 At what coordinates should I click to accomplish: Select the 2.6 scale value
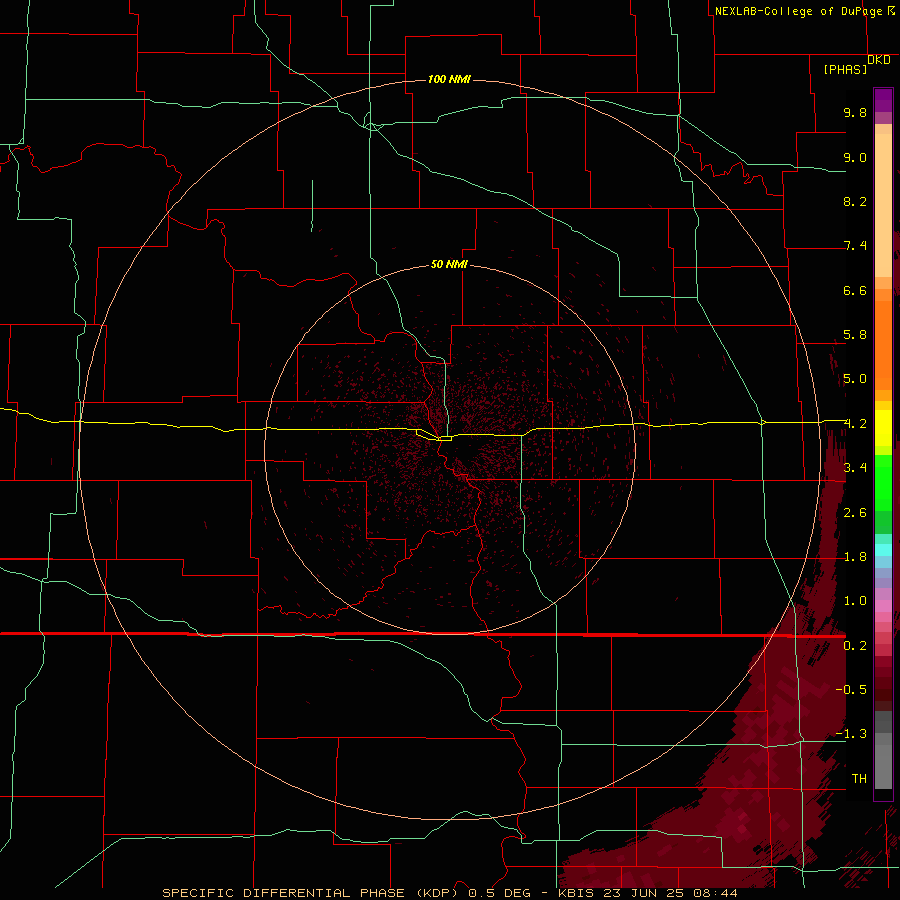855,513
